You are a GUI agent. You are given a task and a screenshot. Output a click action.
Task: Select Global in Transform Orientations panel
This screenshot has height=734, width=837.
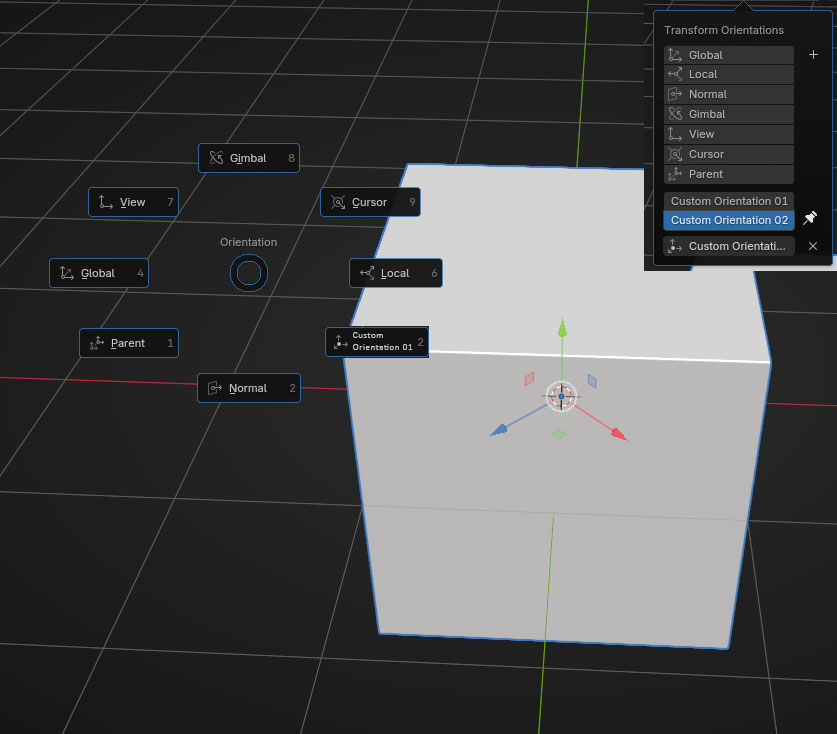729,55
